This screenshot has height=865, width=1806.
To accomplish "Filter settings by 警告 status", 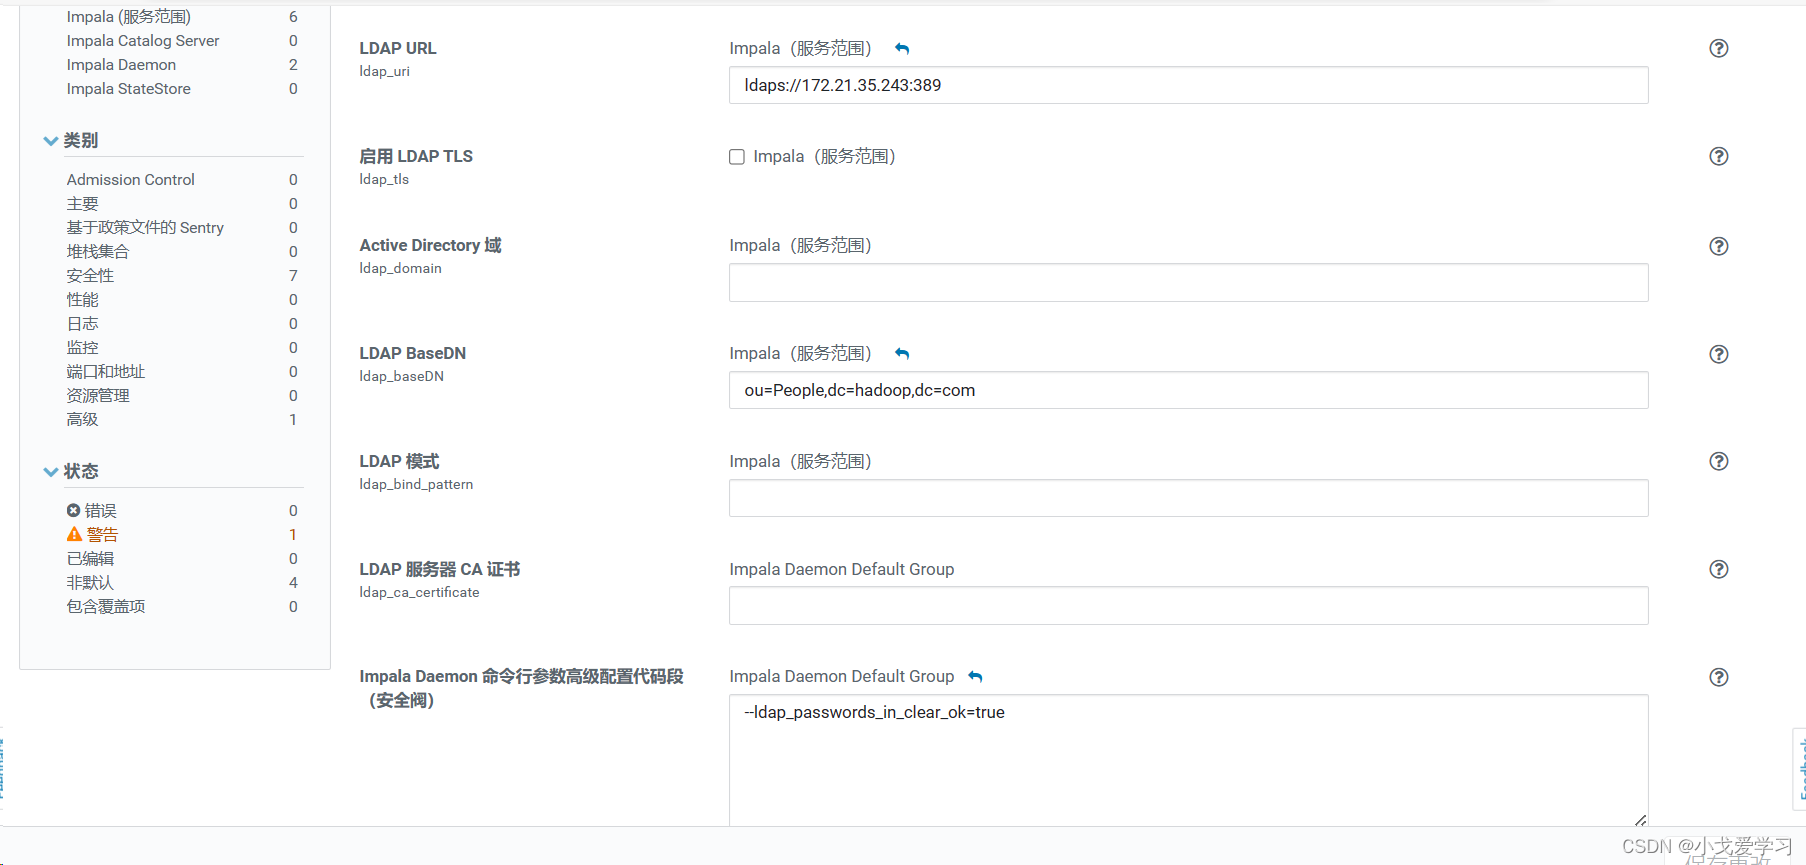I will [x=102, y=535].
